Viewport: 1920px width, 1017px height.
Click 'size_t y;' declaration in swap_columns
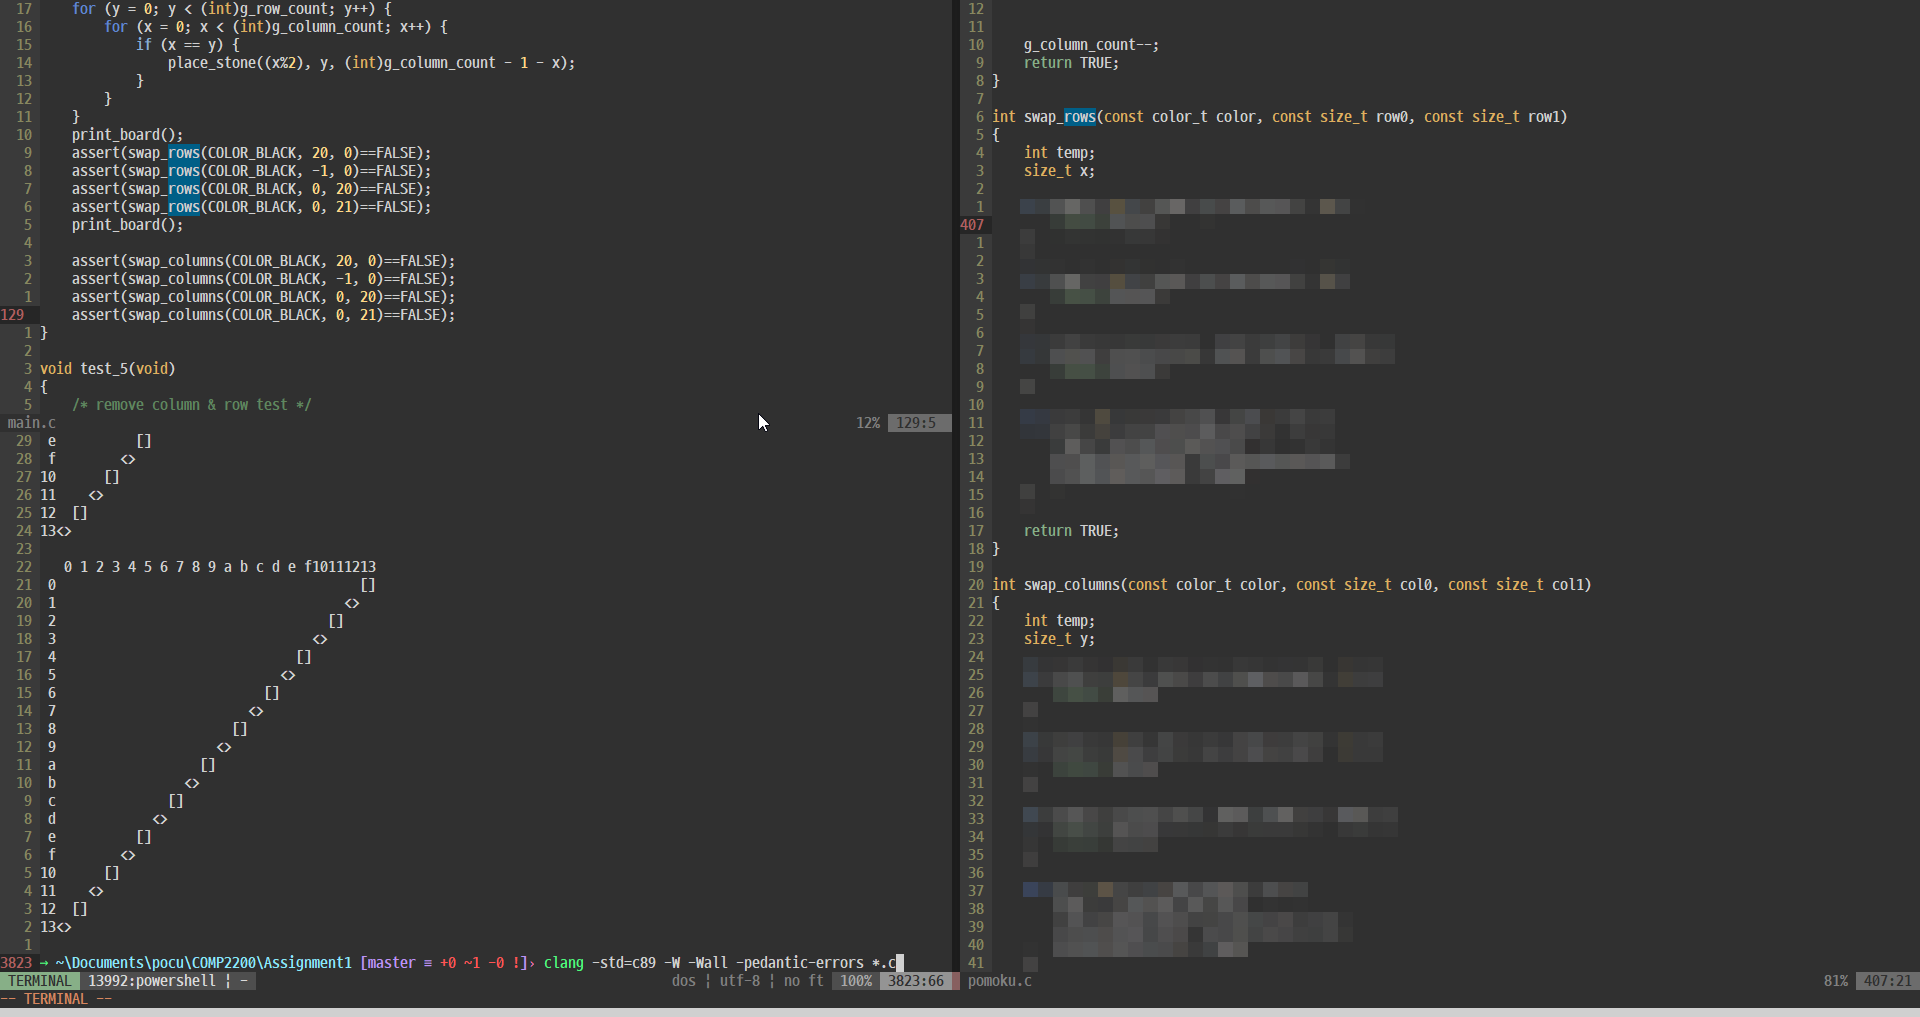(1060, 639)
